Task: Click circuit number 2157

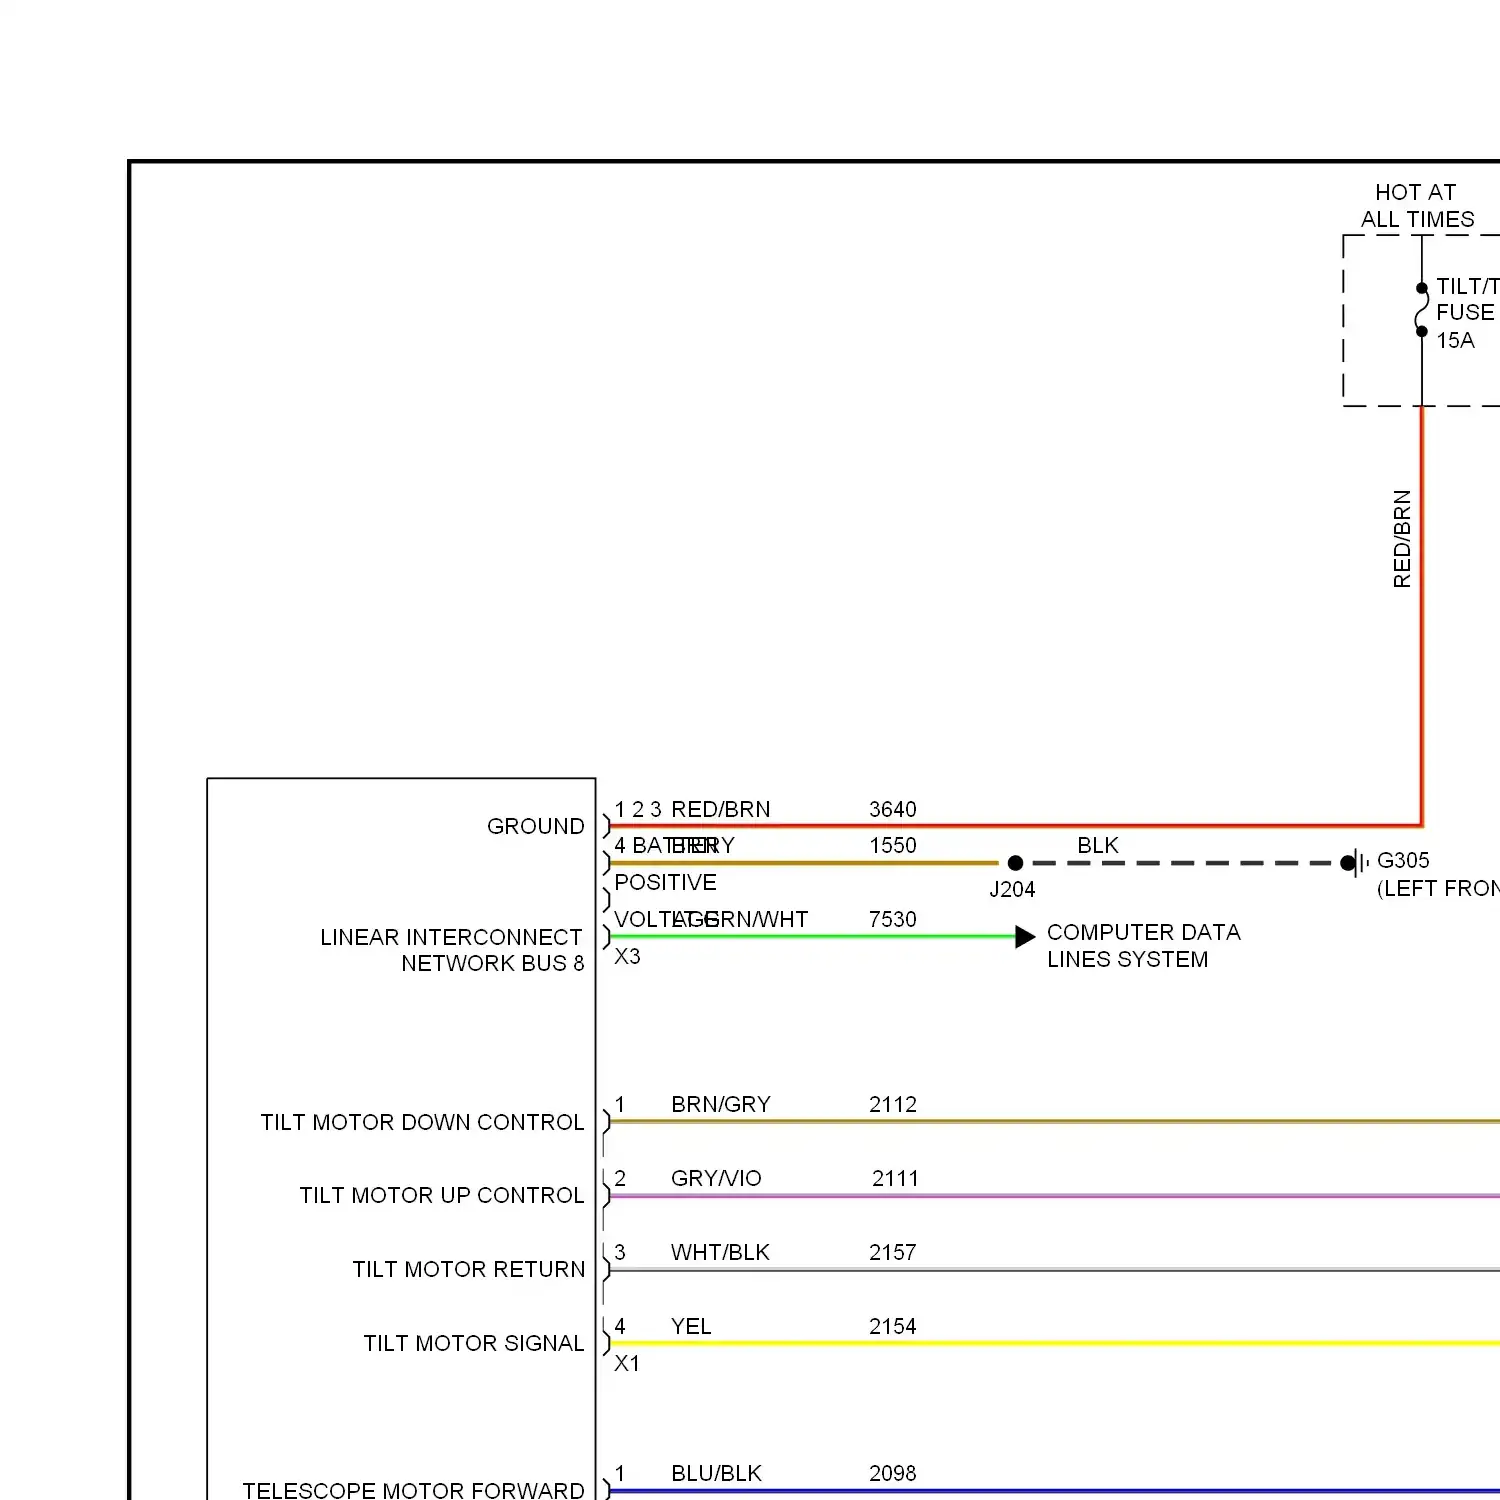Action: click(893, 1252)
